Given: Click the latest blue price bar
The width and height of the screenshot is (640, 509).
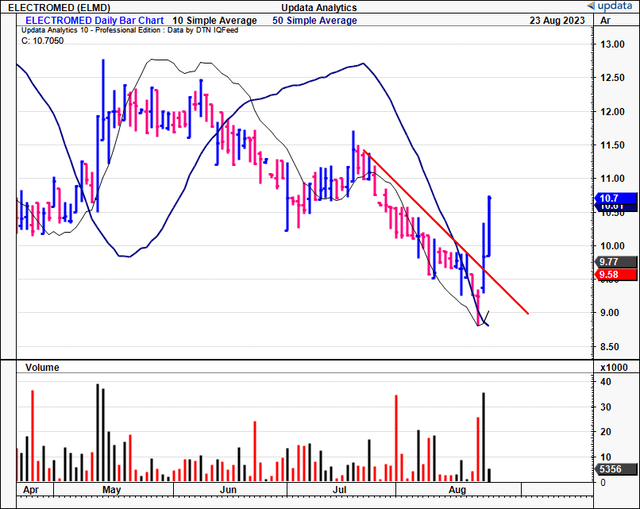Looking at the screenshot, I should [489, 227].
